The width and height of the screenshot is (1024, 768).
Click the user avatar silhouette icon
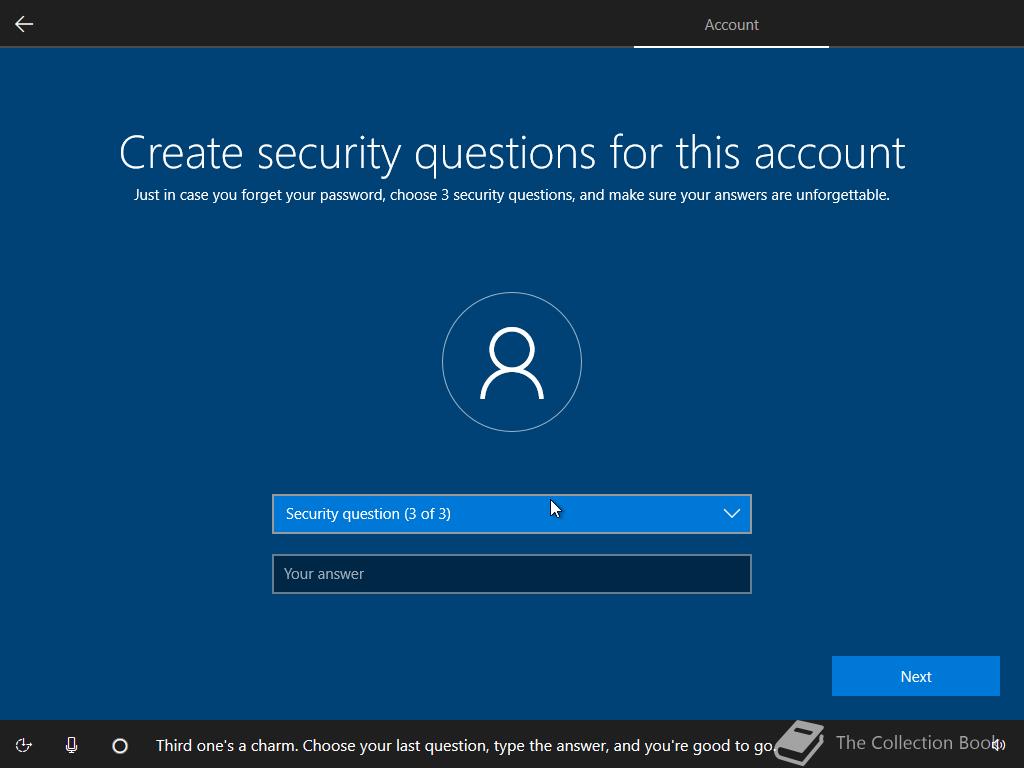coord(512,363)
